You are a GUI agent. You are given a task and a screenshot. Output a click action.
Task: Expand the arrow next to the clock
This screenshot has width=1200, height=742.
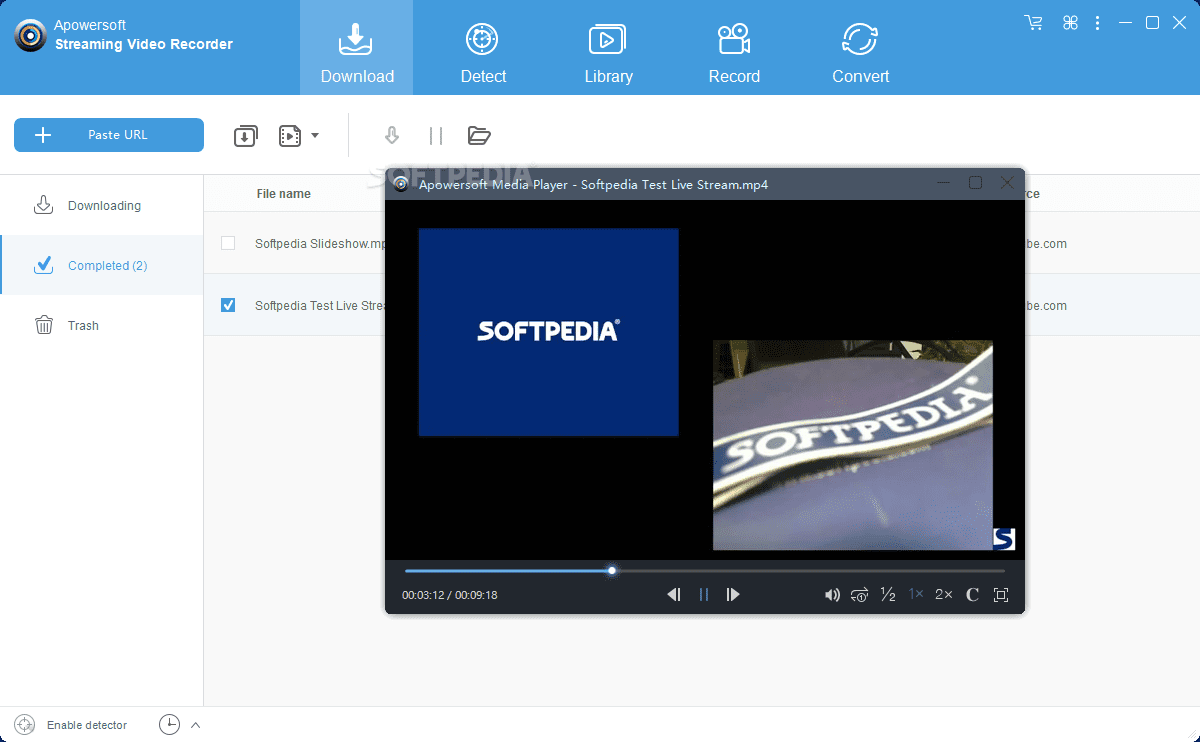tap(195, 724)
